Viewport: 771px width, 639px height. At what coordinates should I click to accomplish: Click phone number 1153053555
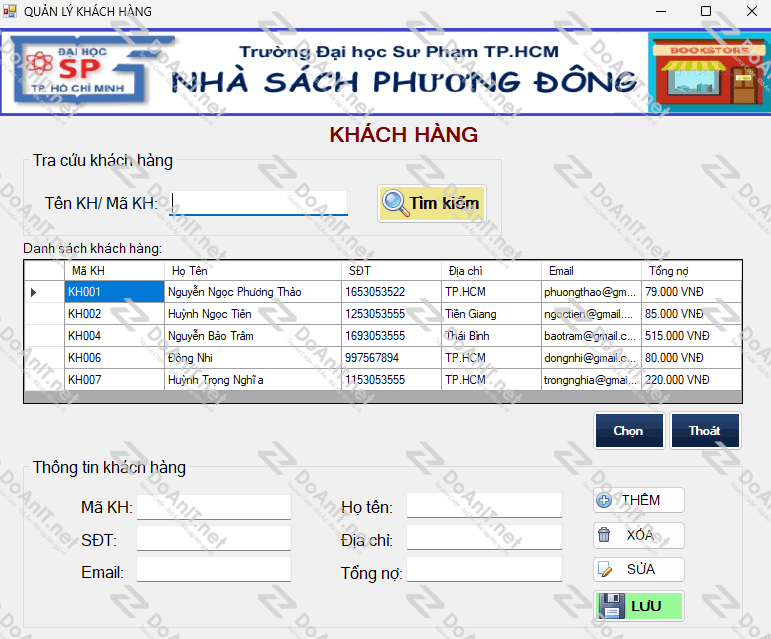[391, 380]
